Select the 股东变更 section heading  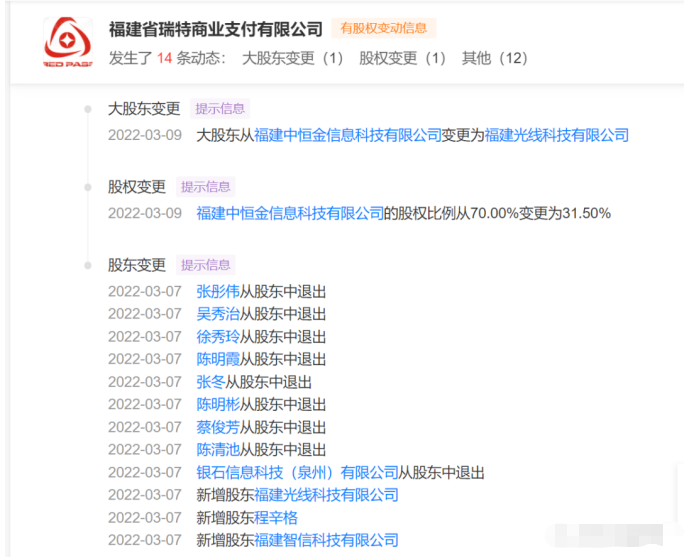tap(137, 265)
